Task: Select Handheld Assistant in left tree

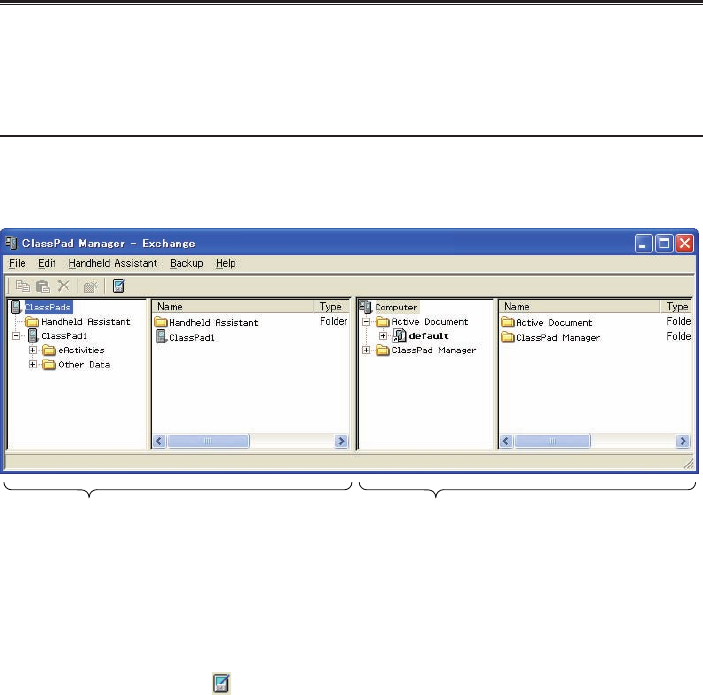Action: click(86, 321)
